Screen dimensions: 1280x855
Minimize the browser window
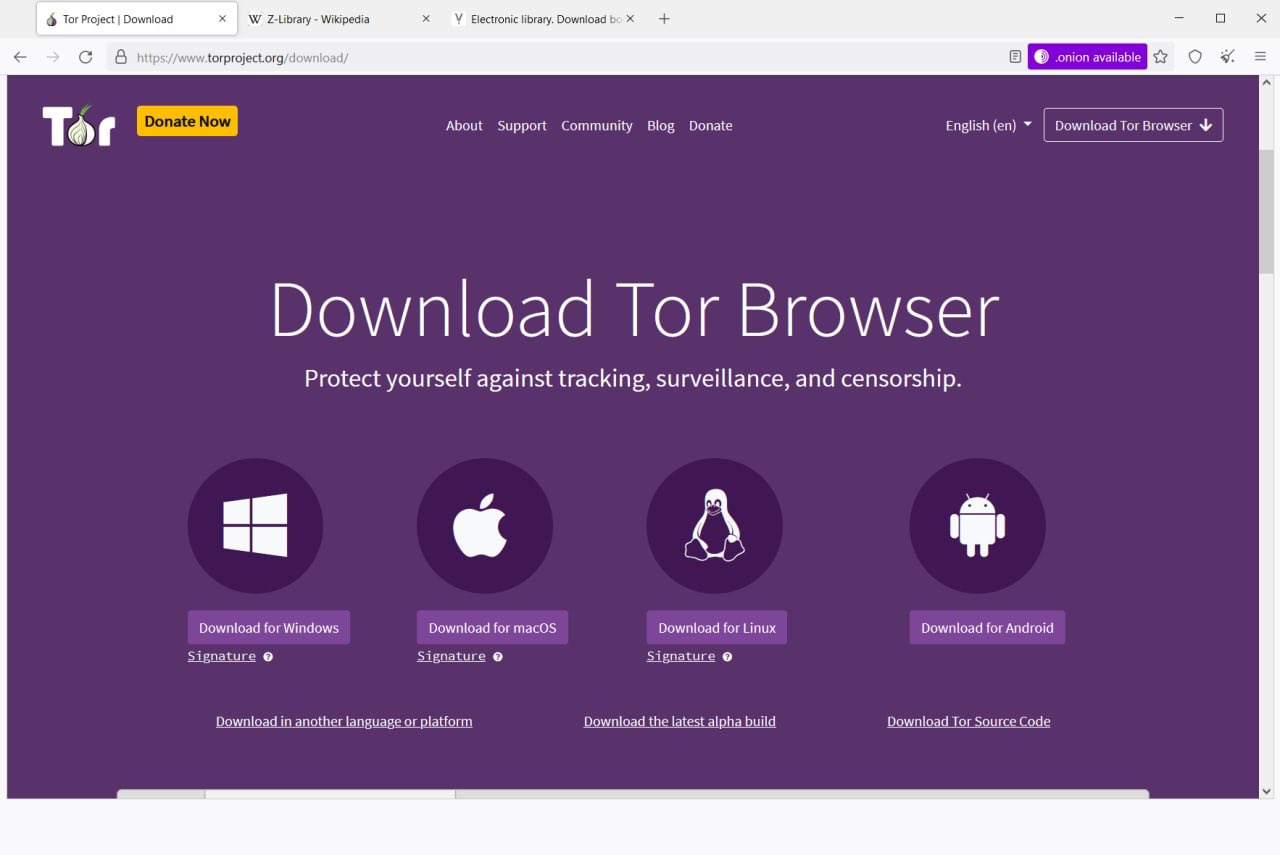(1178, 18)
